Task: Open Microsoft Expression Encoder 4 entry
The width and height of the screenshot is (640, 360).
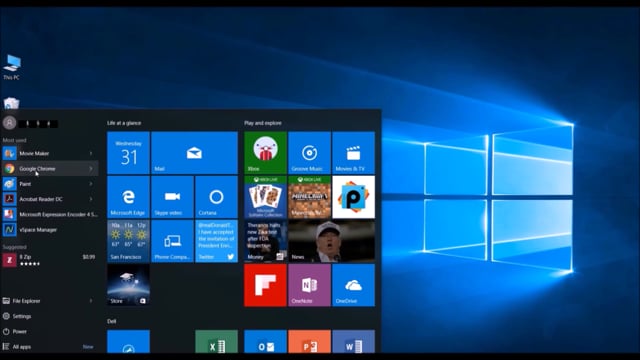Action: pos(50,214)
